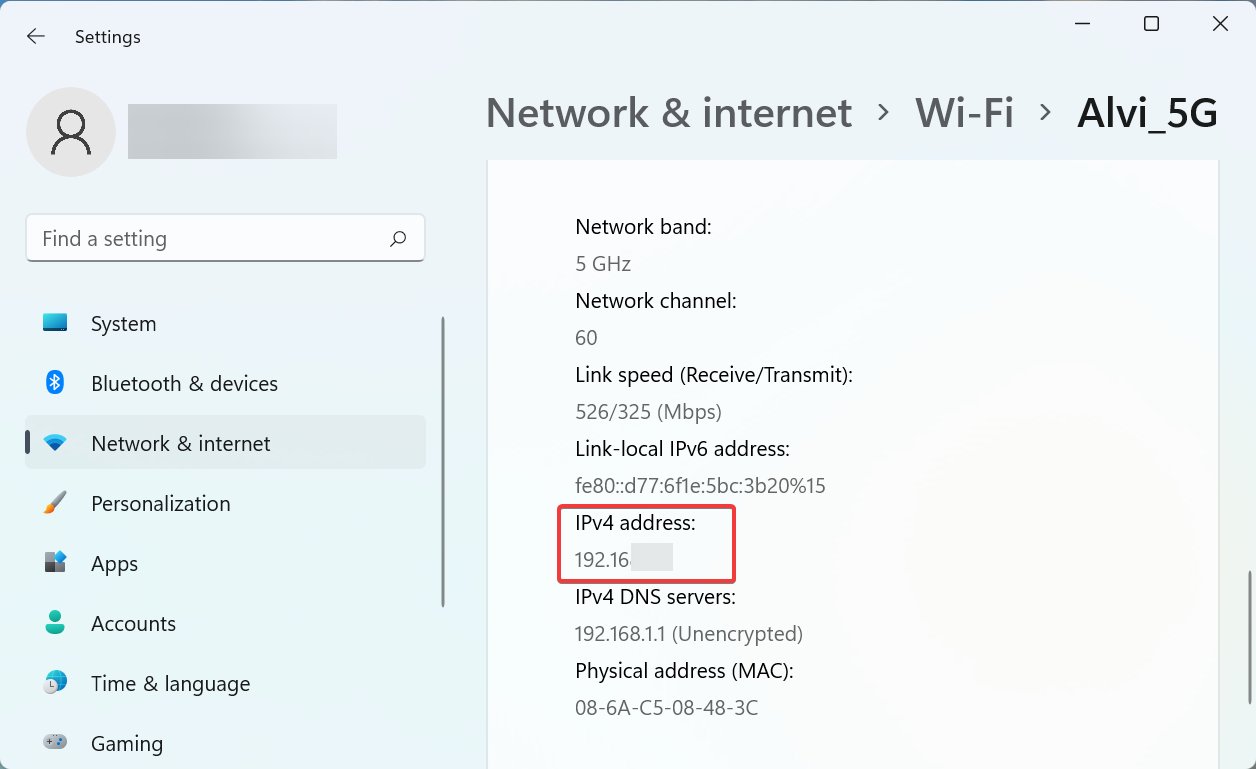Click the back arrow in Settings
Image resolution: width=1256 pixels, height=769 pixels.
tap(36, 37)
